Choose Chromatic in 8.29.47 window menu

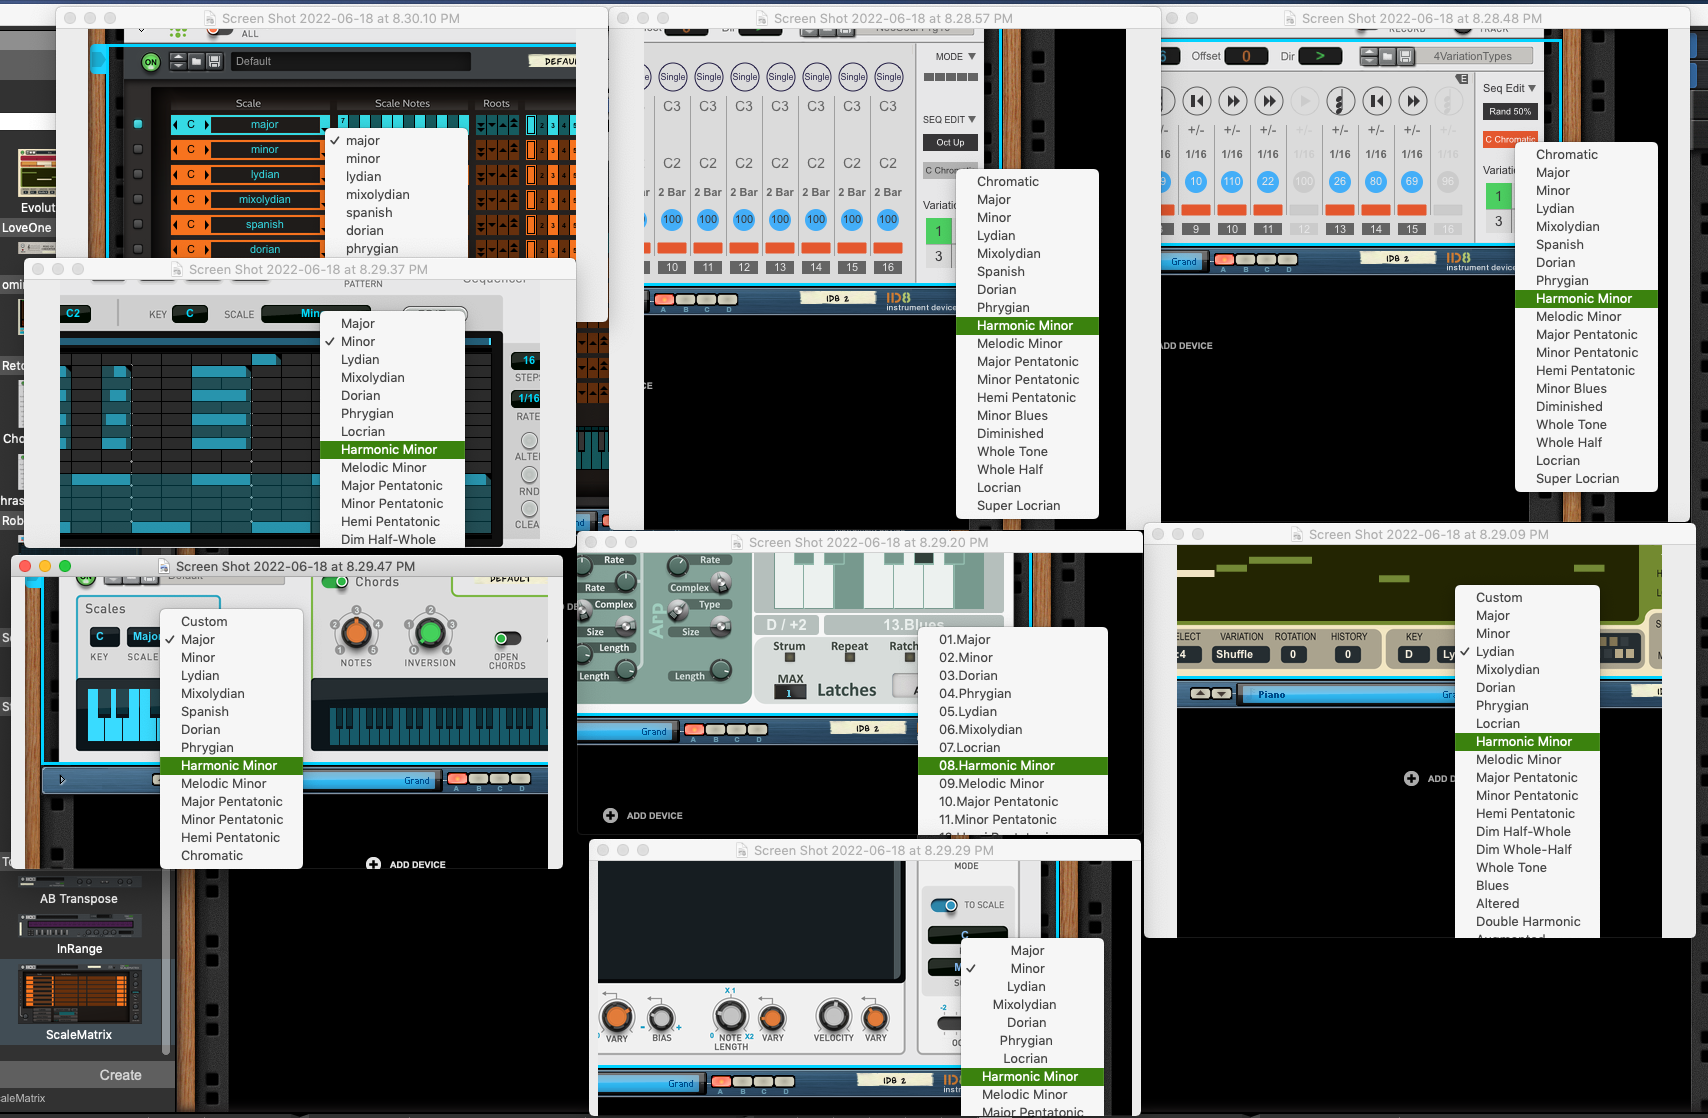[x=231, y=856]
